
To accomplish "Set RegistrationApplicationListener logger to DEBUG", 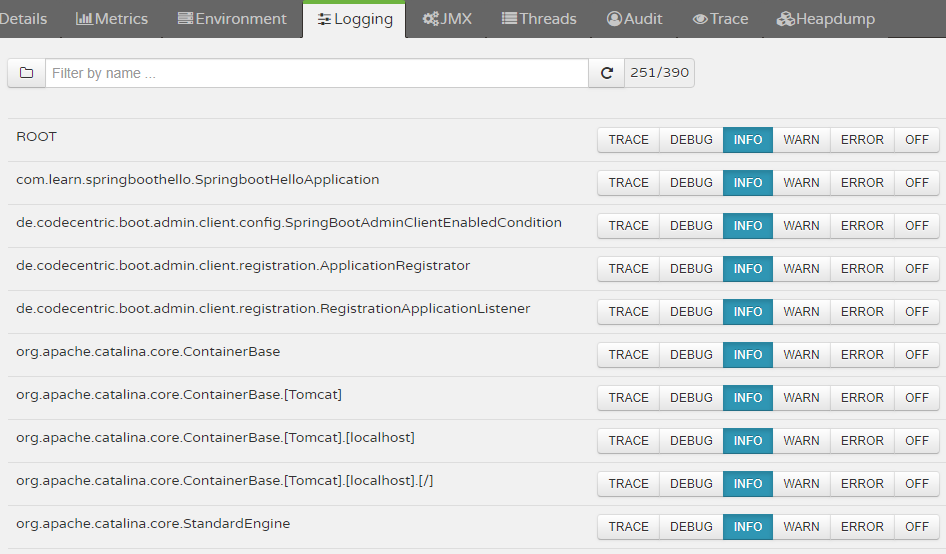I will (691, 312).
